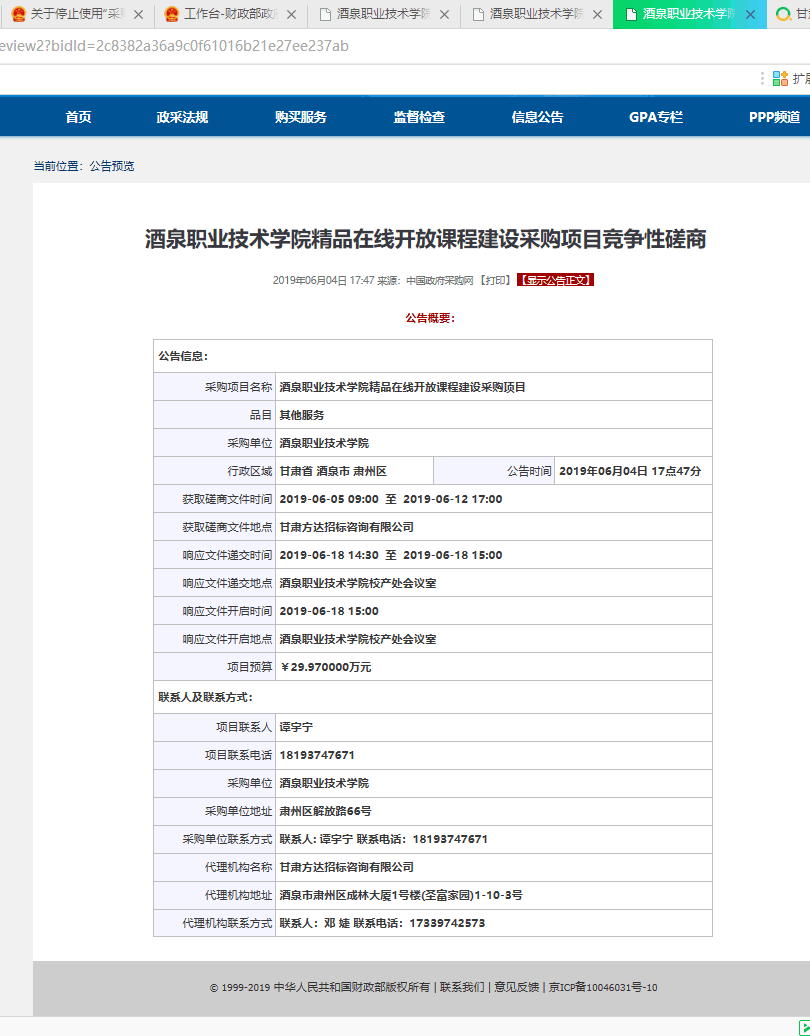Go to 政采法规 in the navigation bar

[x=182, y=117]
